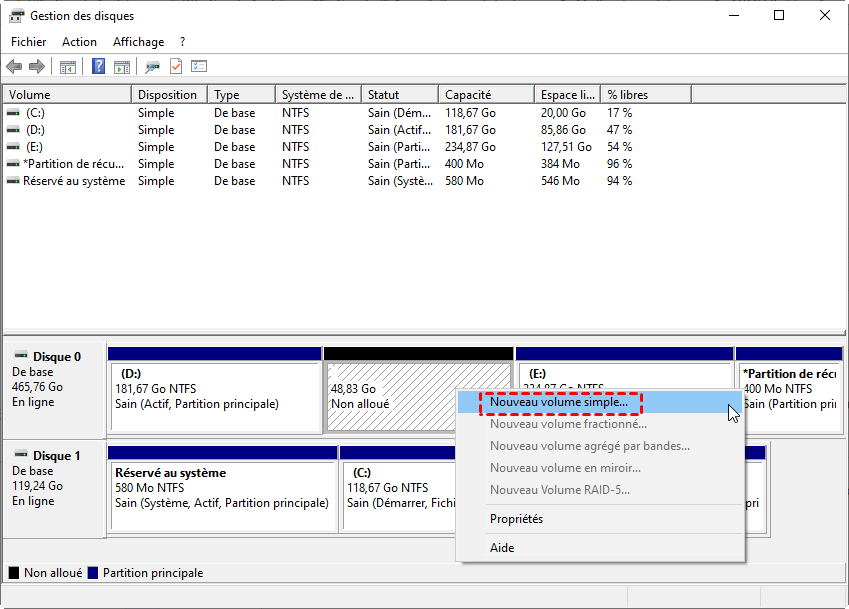Toggle the action pane toolbar icon
Image resolution: width=849 pixels, height=609 pixels.
click(x=121, y=67)
